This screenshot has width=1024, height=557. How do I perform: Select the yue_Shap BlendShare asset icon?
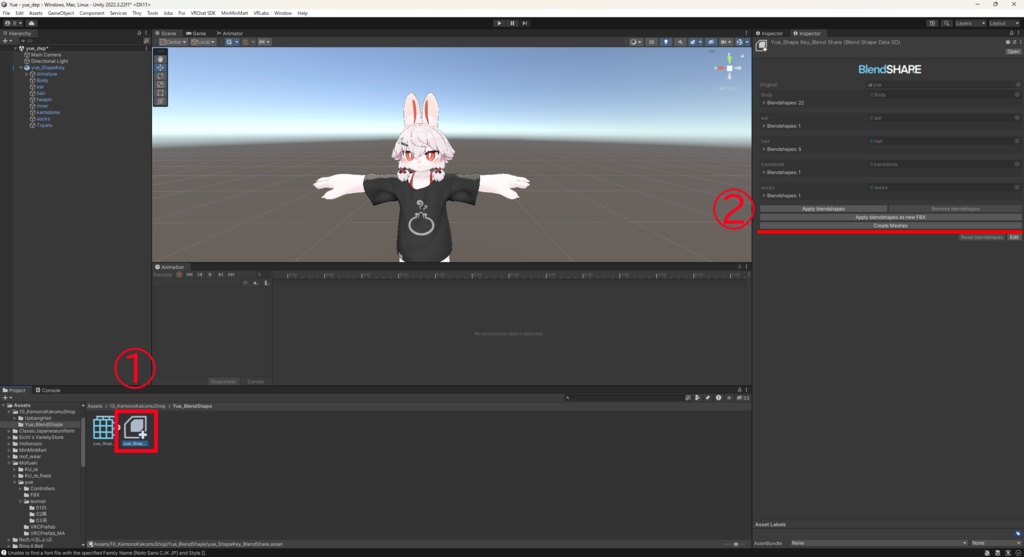click(x=136, y=430)
